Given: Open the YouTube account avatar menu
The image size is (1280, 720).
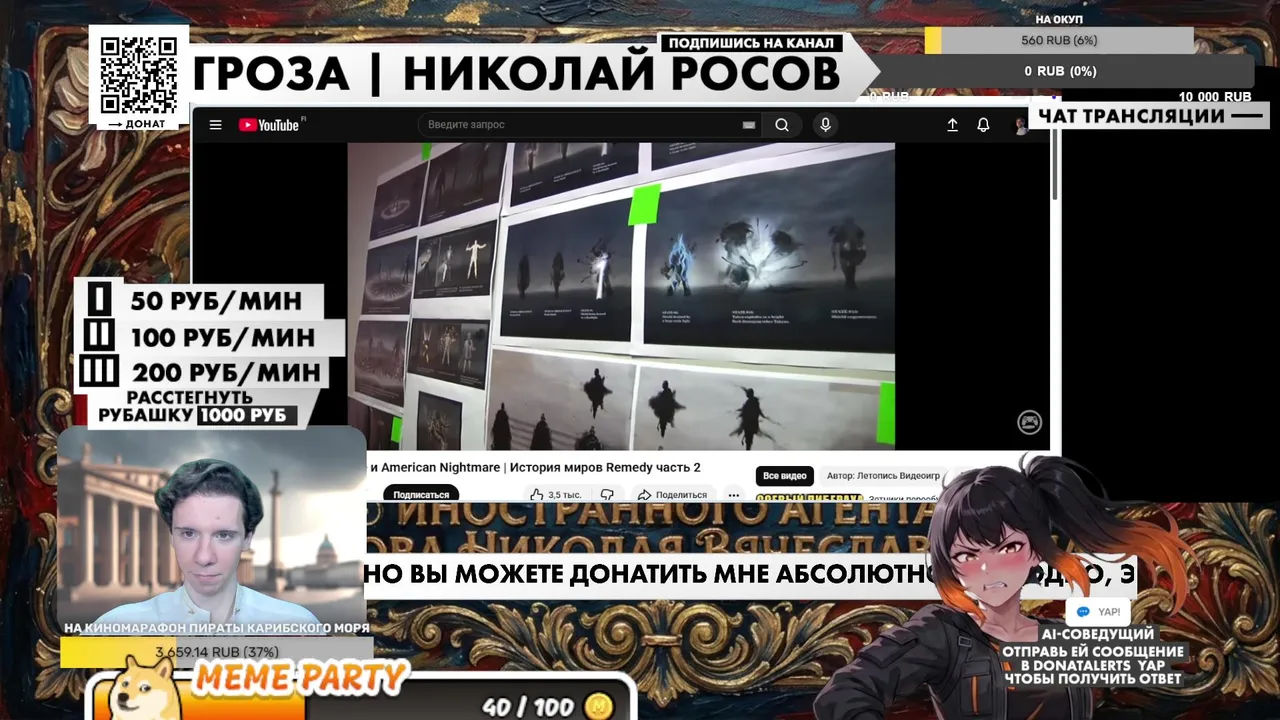Looking at the screenshot, I should tap(1021, 125).
